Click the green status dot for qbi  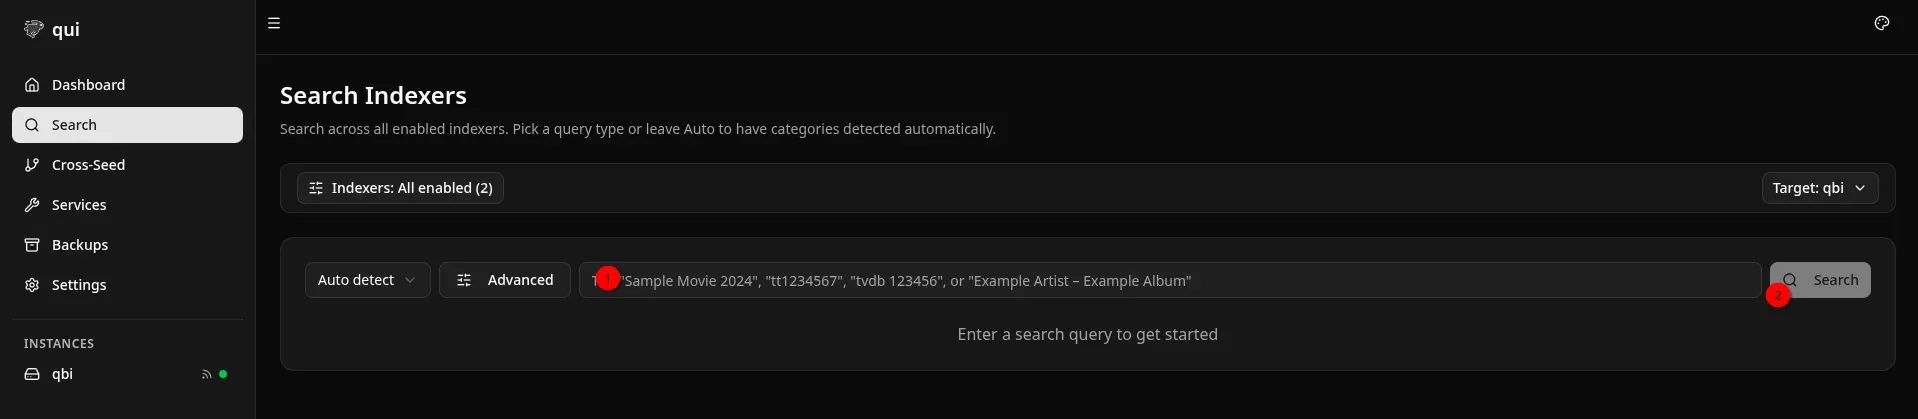point(223,374)
